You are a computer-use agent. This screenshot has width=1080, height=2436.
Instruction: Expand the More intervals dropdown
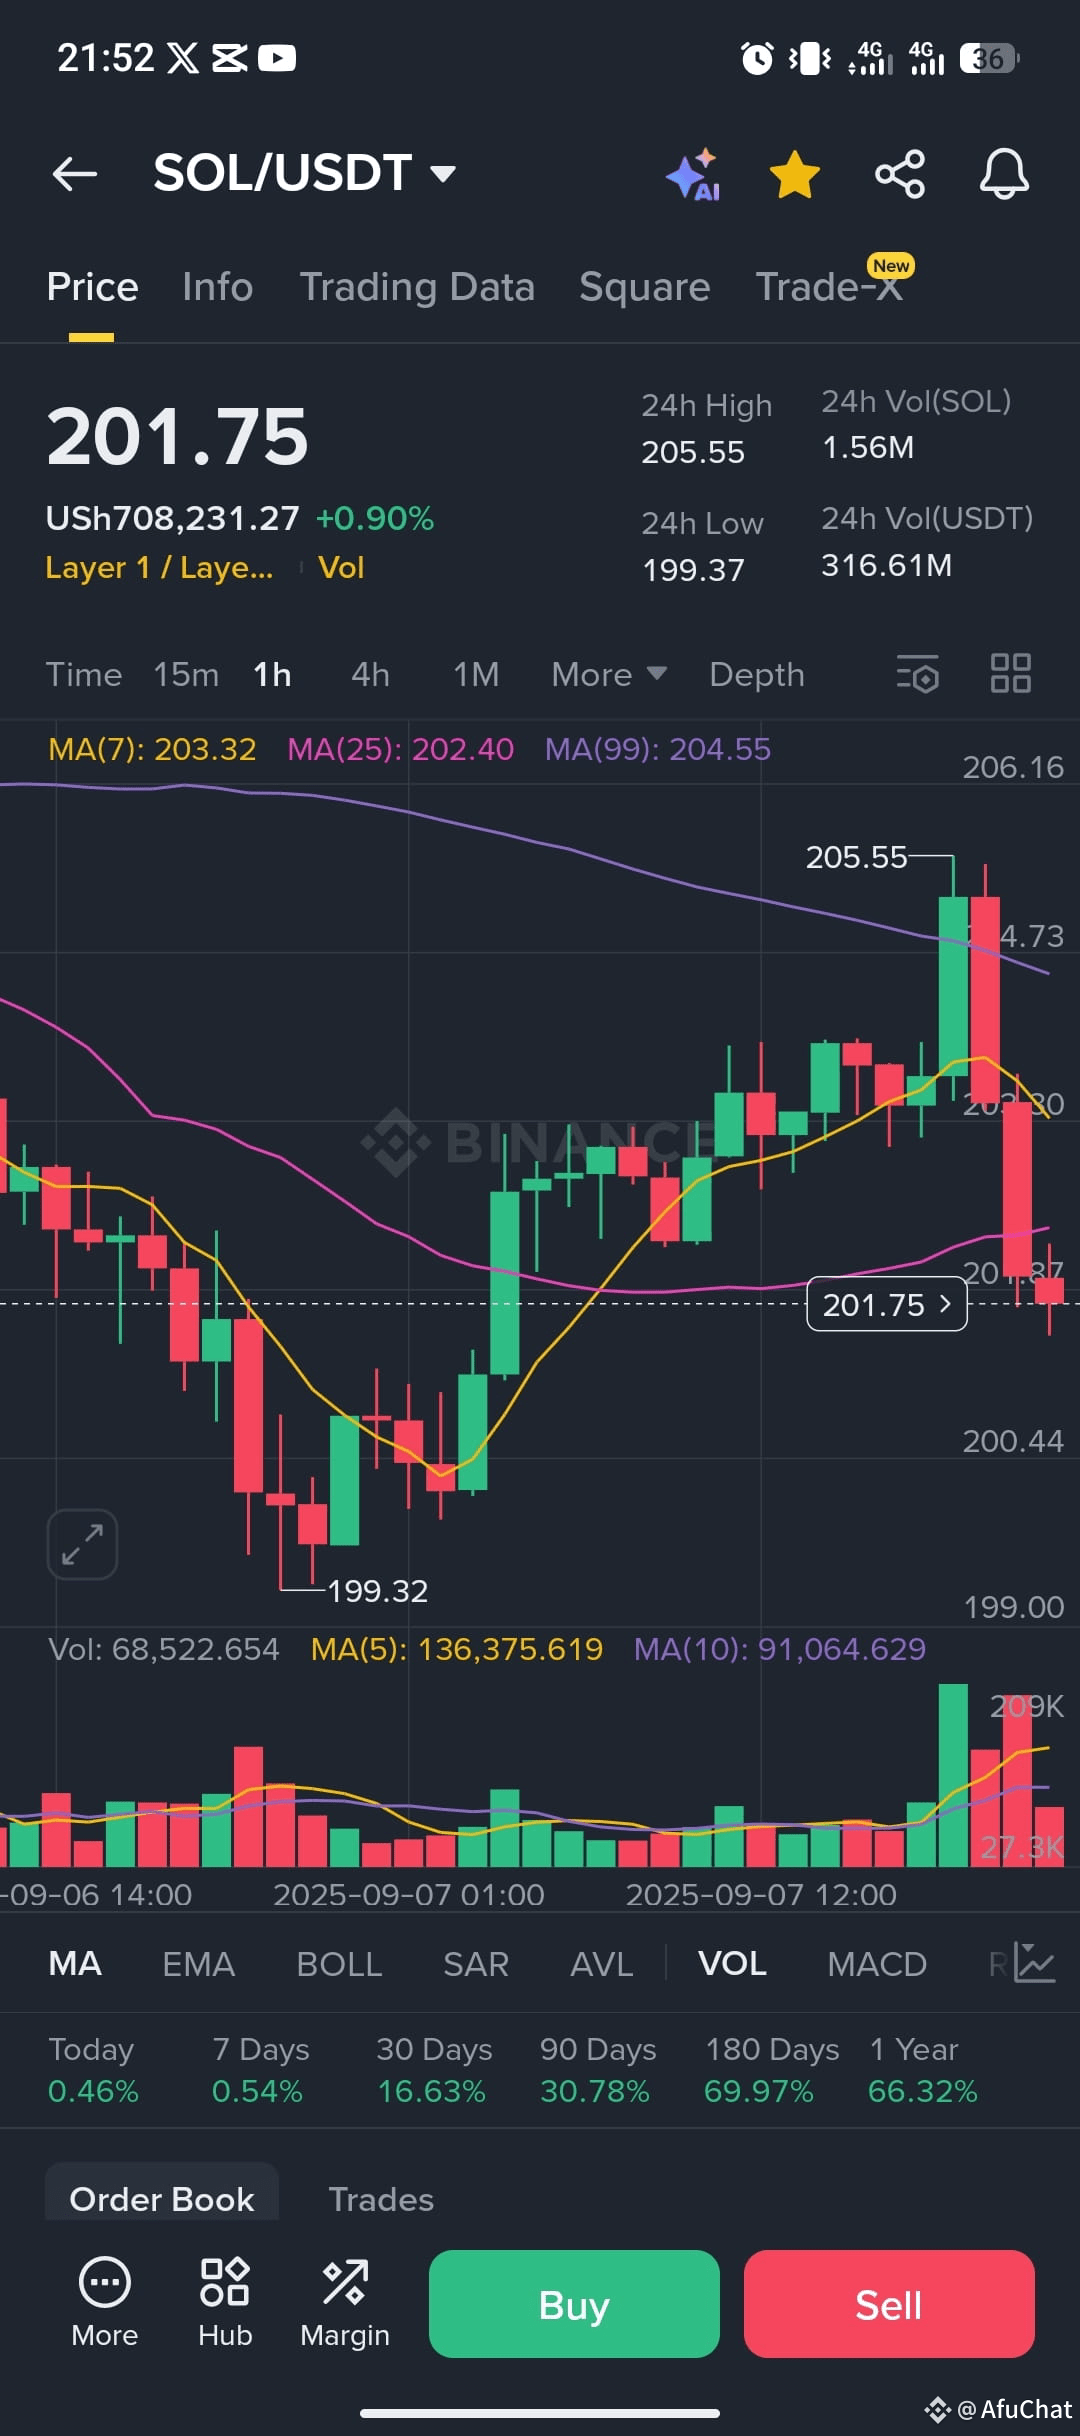point(609,675)
